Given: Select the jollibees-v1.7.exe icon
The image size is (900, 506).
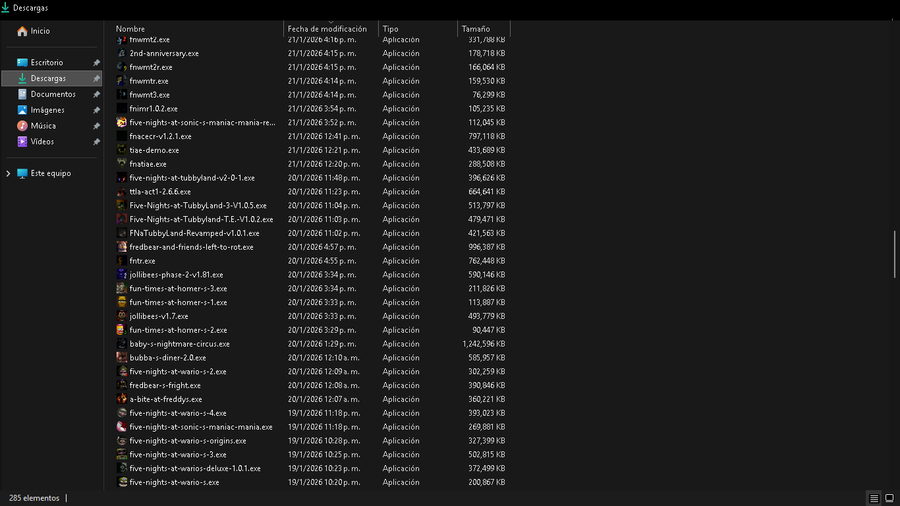Looking at the screenshot, I should [122, 316].
